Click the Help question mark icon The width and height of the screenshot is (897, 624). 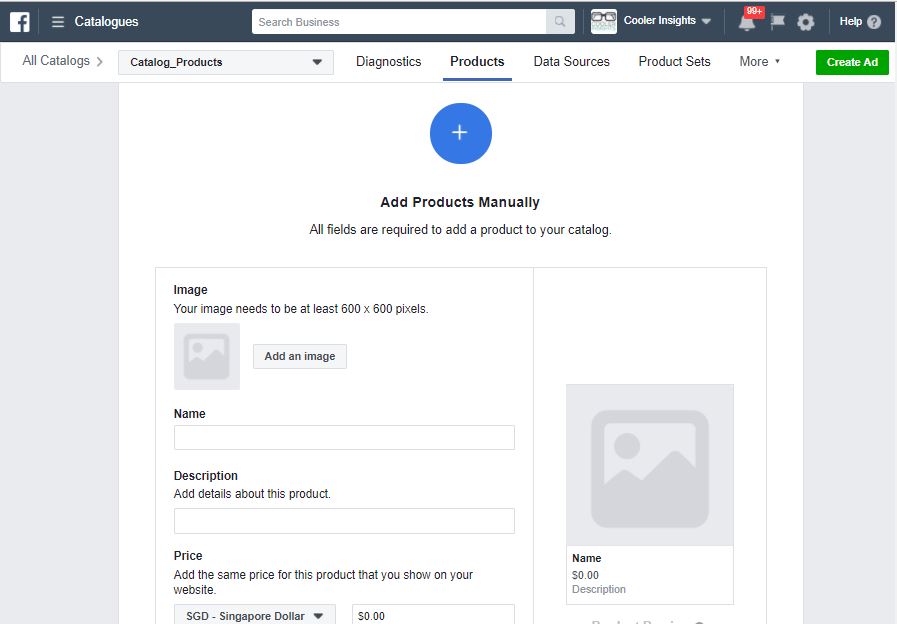pyautogui.click(x=874, y=22)
